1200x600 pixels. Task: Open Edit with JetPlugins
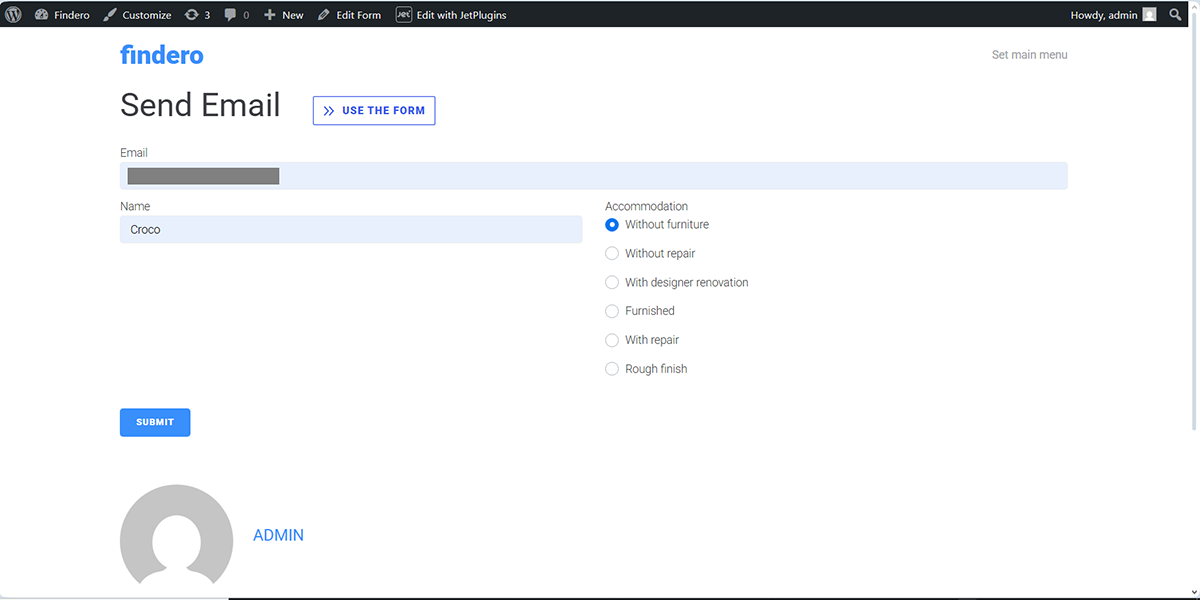[x=451, y=15]
